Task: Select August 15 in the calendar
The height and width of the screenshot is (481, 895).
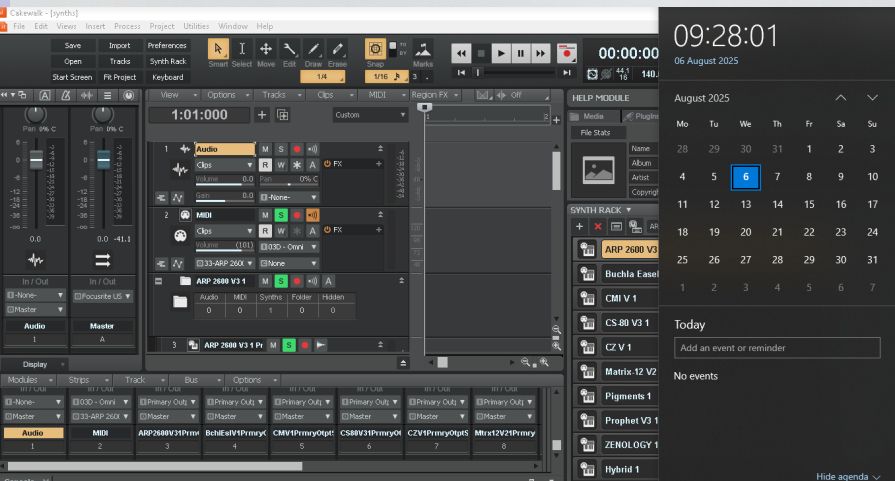Action: pos(809,204)
